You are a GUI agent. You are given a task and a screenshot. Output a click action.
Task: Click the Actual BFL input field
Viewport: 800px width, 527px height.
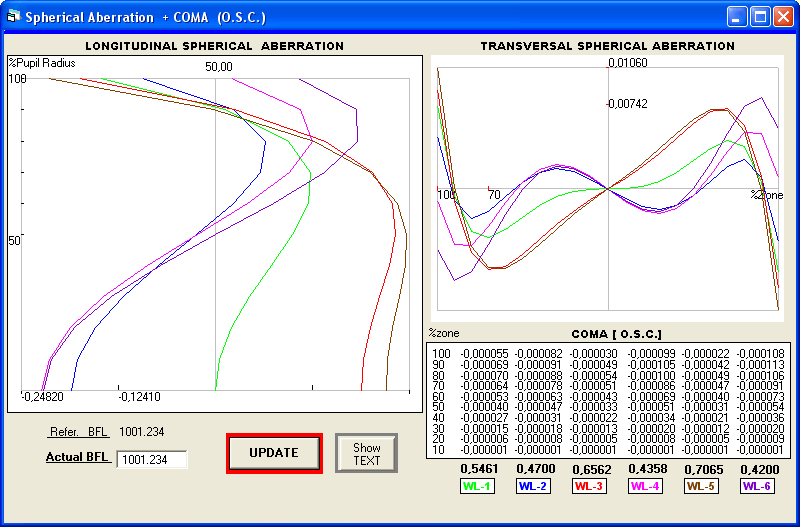[x=152, y=460]
